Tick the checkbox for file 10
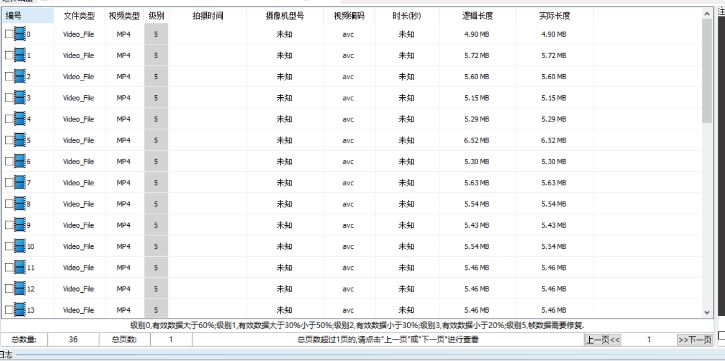 [x=9, y=247]
